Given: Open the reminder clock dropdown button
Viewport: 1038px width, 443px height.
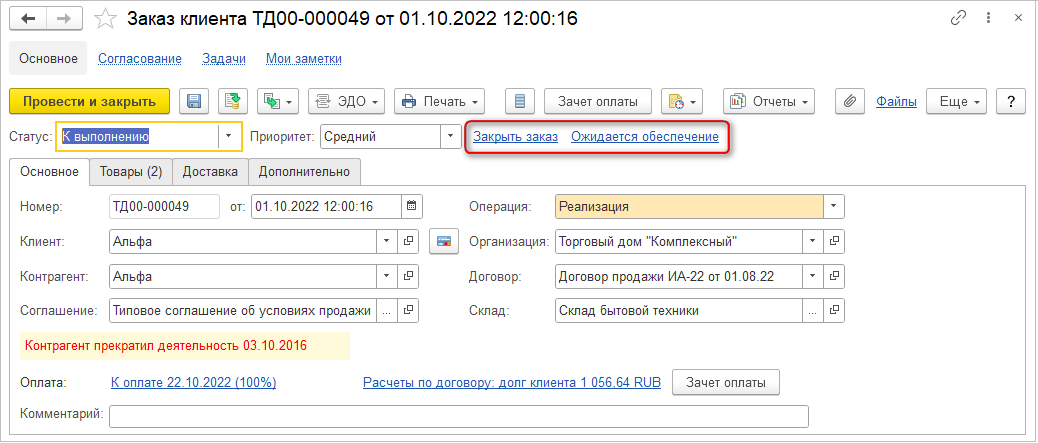Looking at the screenshot, I should (x=682, y=101).
